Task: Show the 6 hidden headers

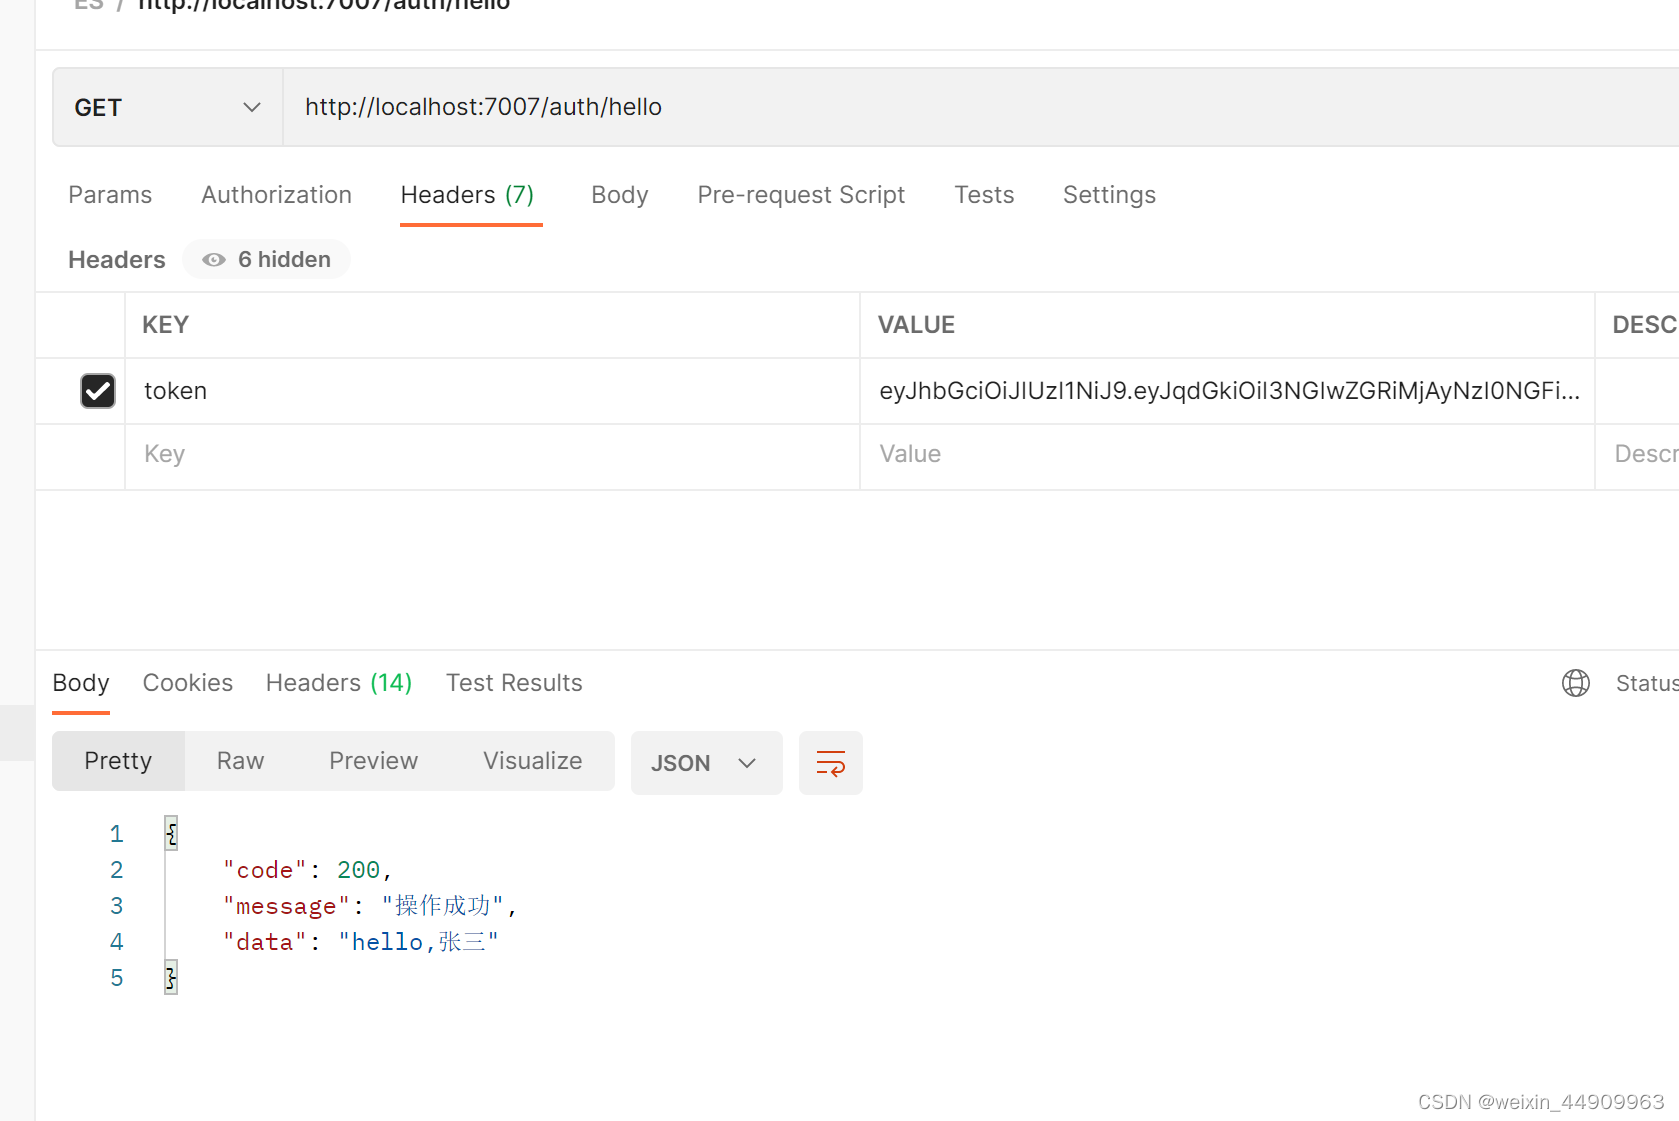Action: (x=267, y=260)
